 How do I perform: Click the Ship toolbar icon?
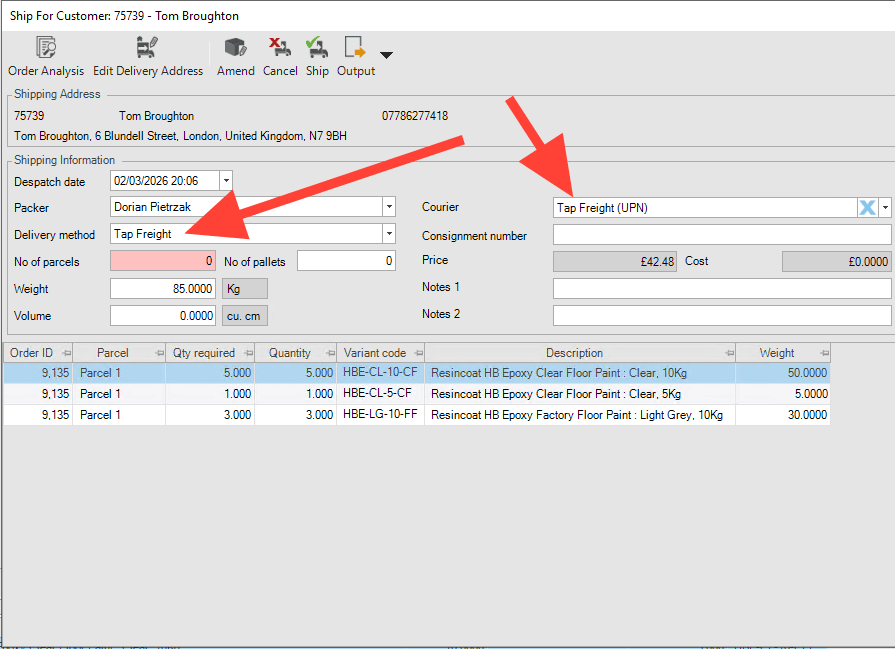pos(317,48)
